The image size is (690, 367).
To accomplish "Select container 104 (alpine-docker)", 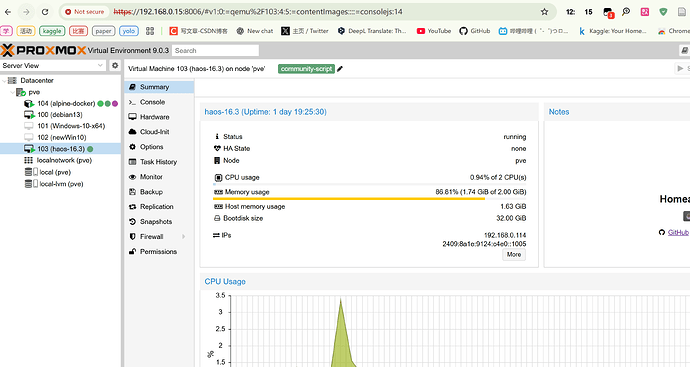I will click(x=66, y=103).
